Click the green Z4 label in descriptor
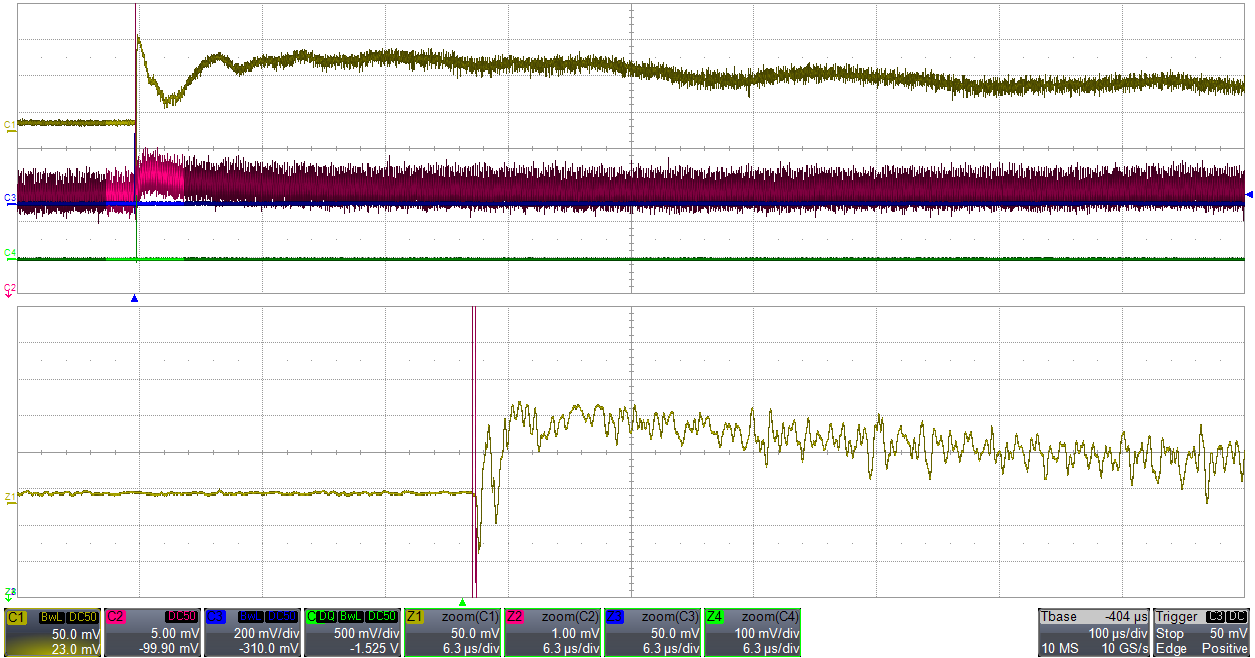This screenshot has width=1255, height=658. 715,617
